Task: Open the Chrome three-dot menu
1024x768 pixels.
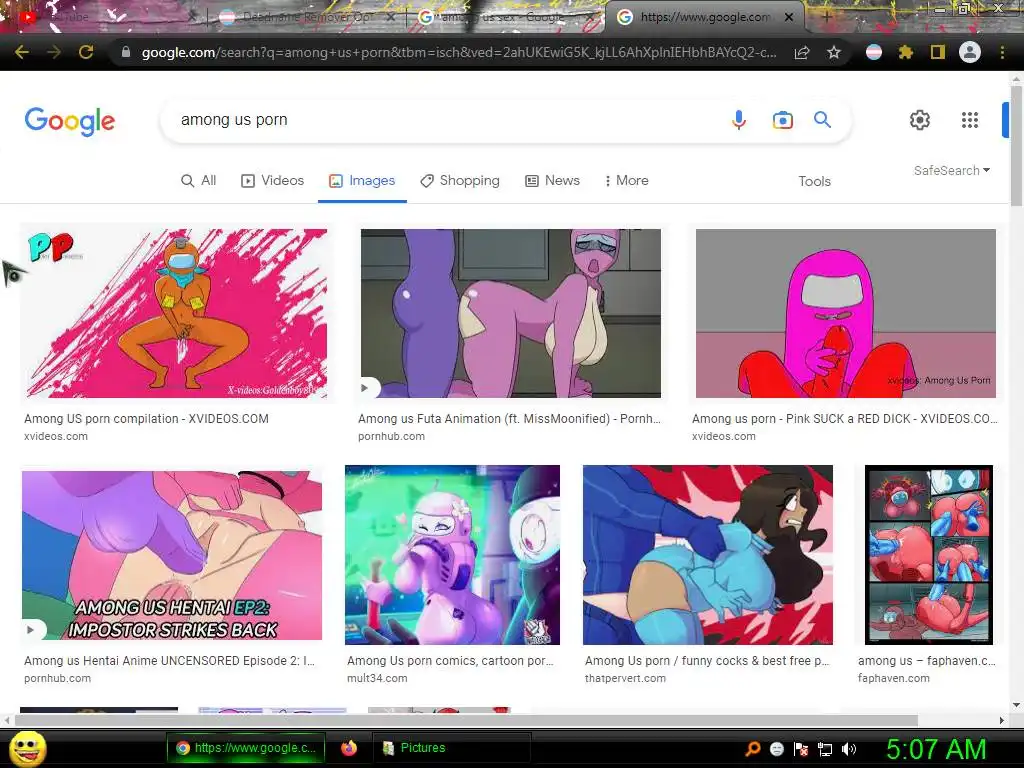Action: 1002,52
